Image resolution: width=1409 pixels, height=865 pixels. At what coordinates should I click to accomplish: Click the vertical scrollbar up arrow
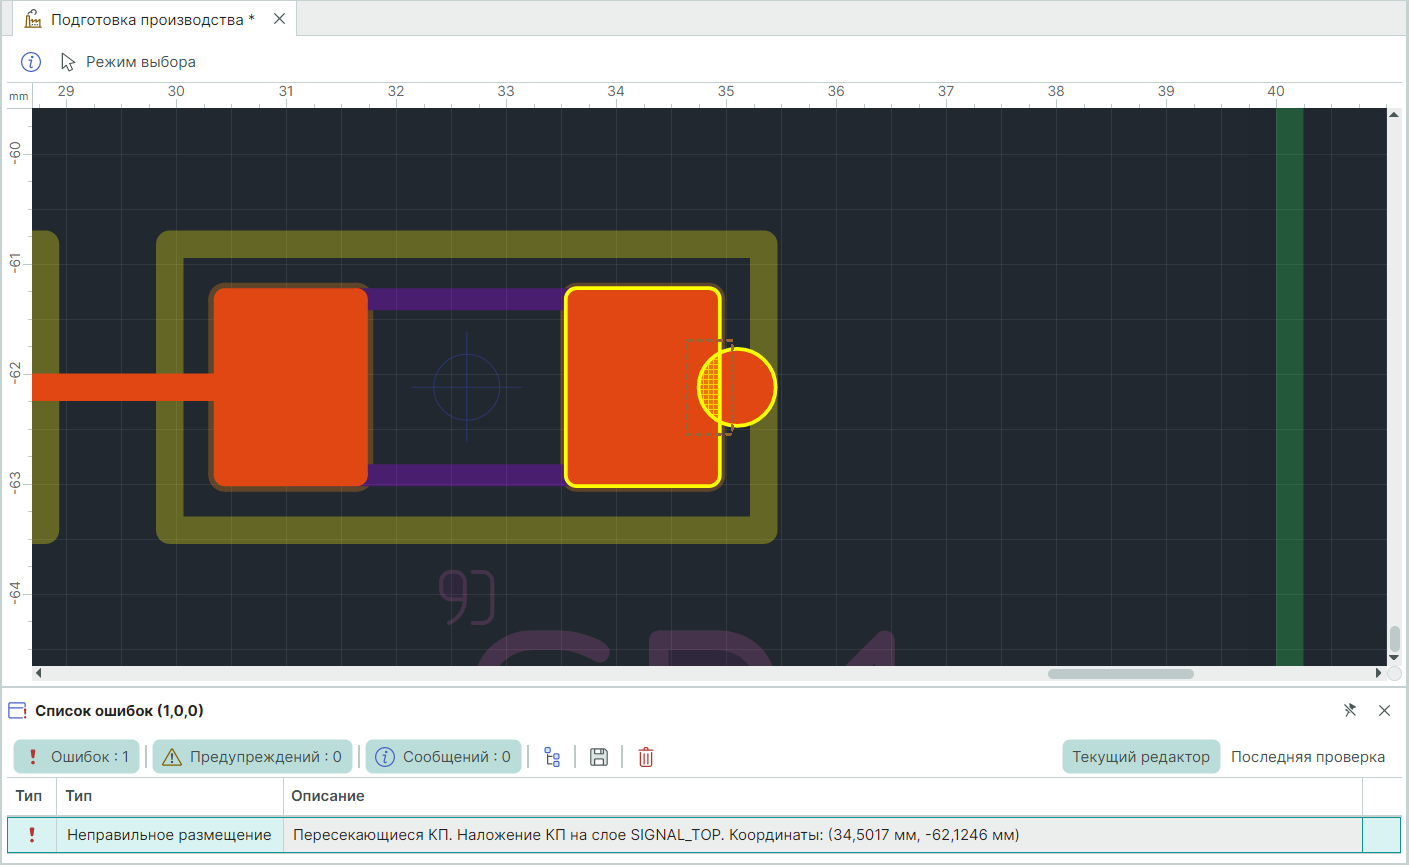[x=1394, y=115]
